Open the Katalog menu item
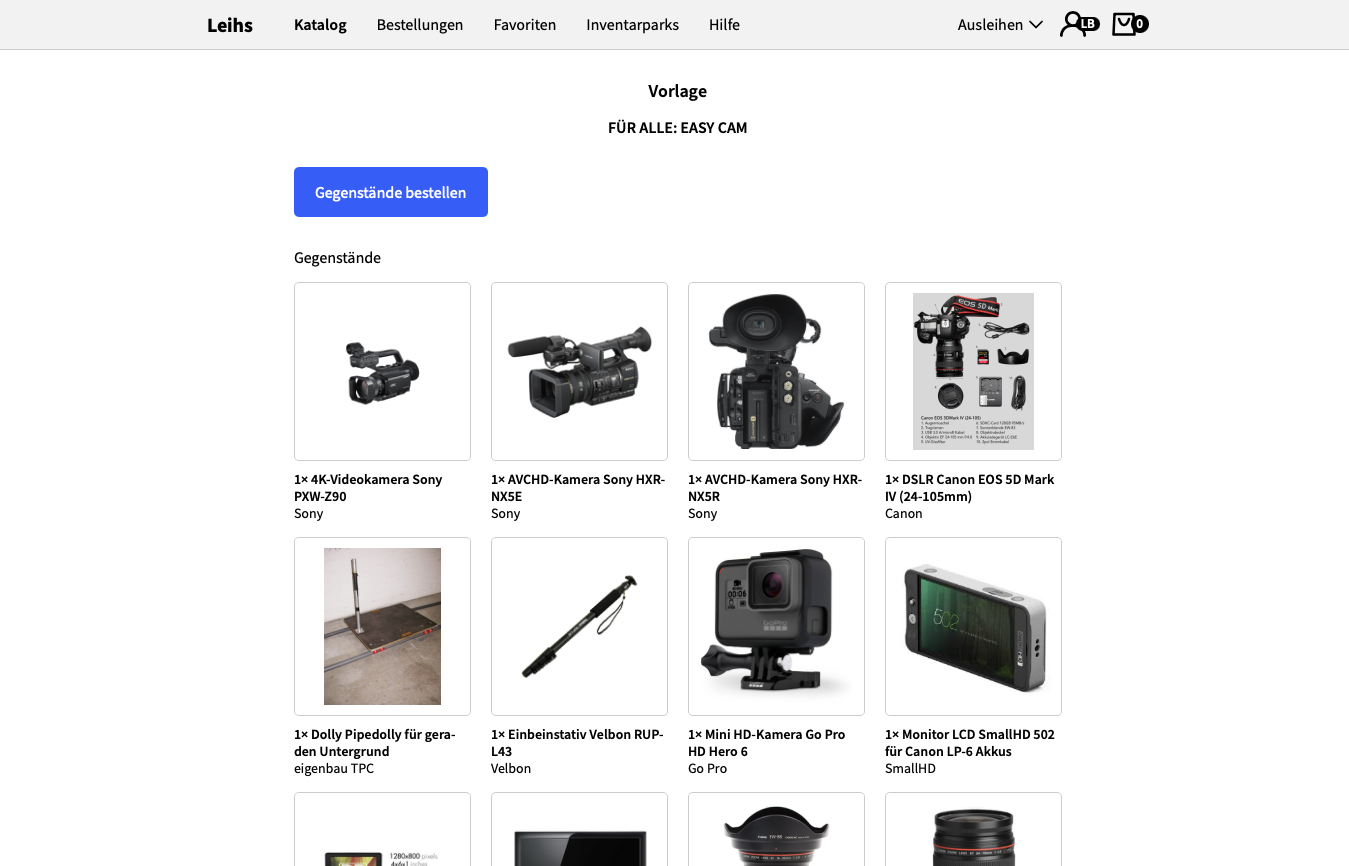This screenshot has height=866, width=1349. click(320, 25)
